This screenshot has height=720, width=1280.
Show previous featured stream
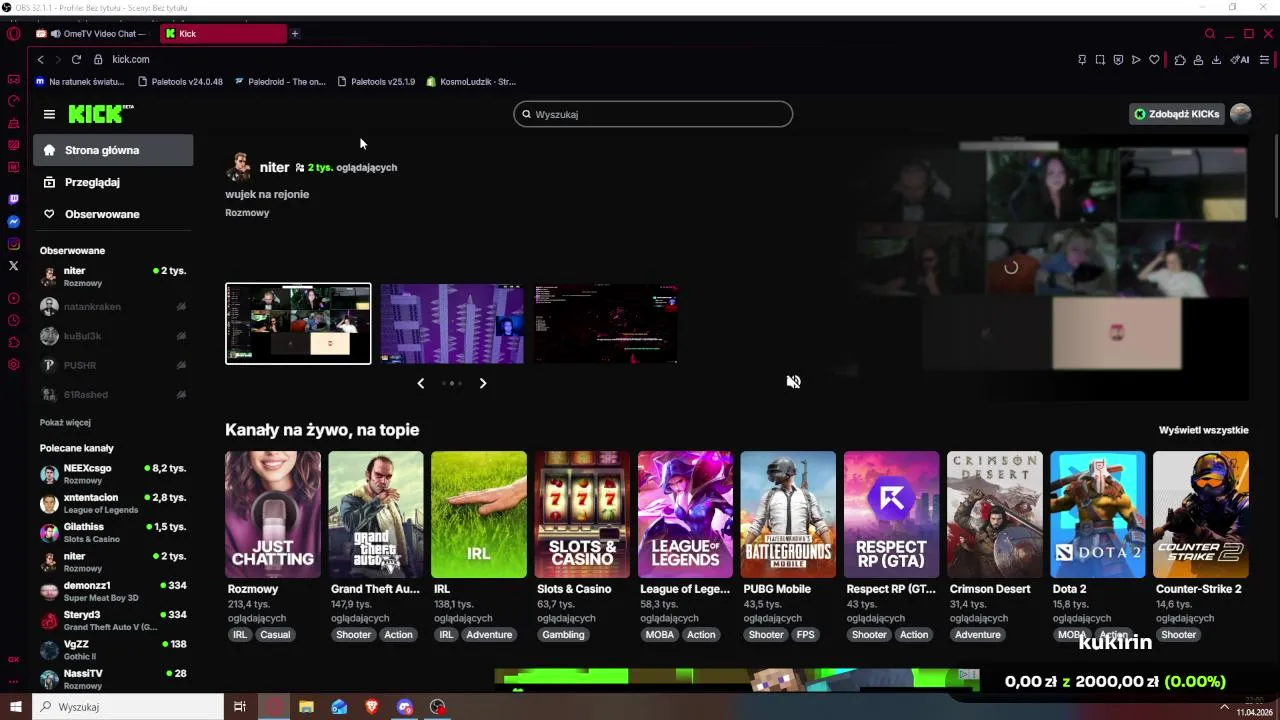pos(420,383)
